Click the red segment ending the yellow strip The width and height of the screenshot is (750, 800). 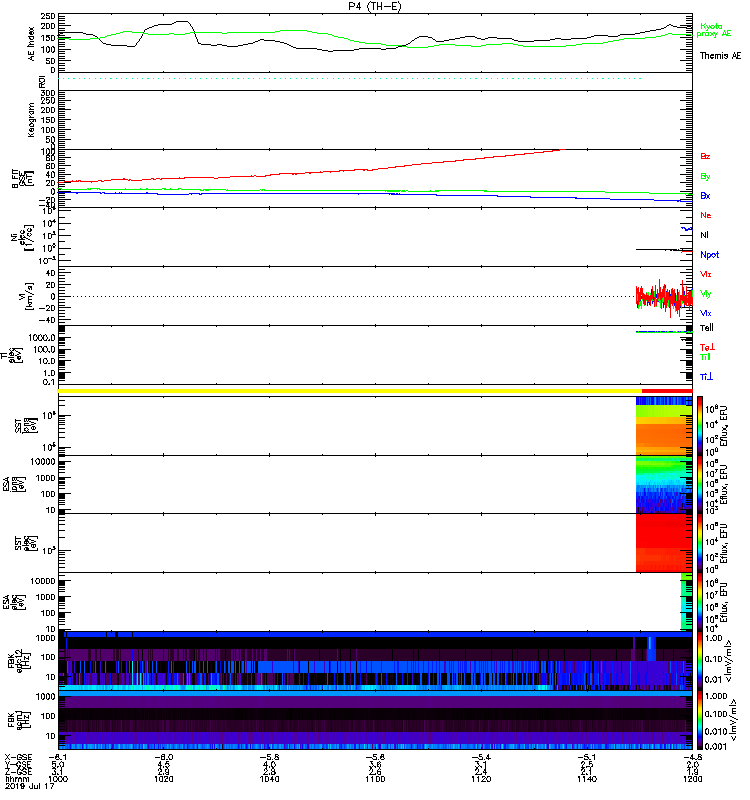coord(666,391)
